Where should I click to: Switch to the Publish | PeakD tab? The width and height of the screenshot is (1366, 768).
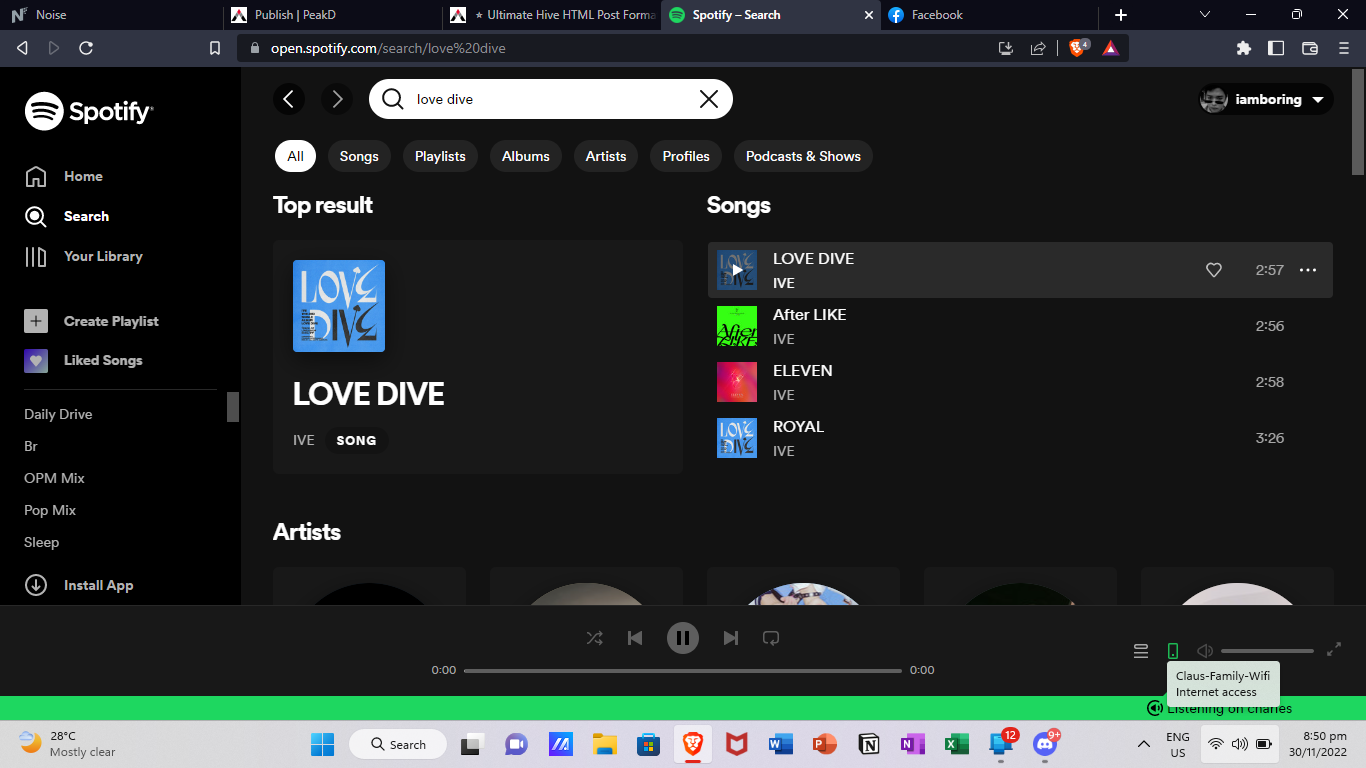tap(330, 15)
